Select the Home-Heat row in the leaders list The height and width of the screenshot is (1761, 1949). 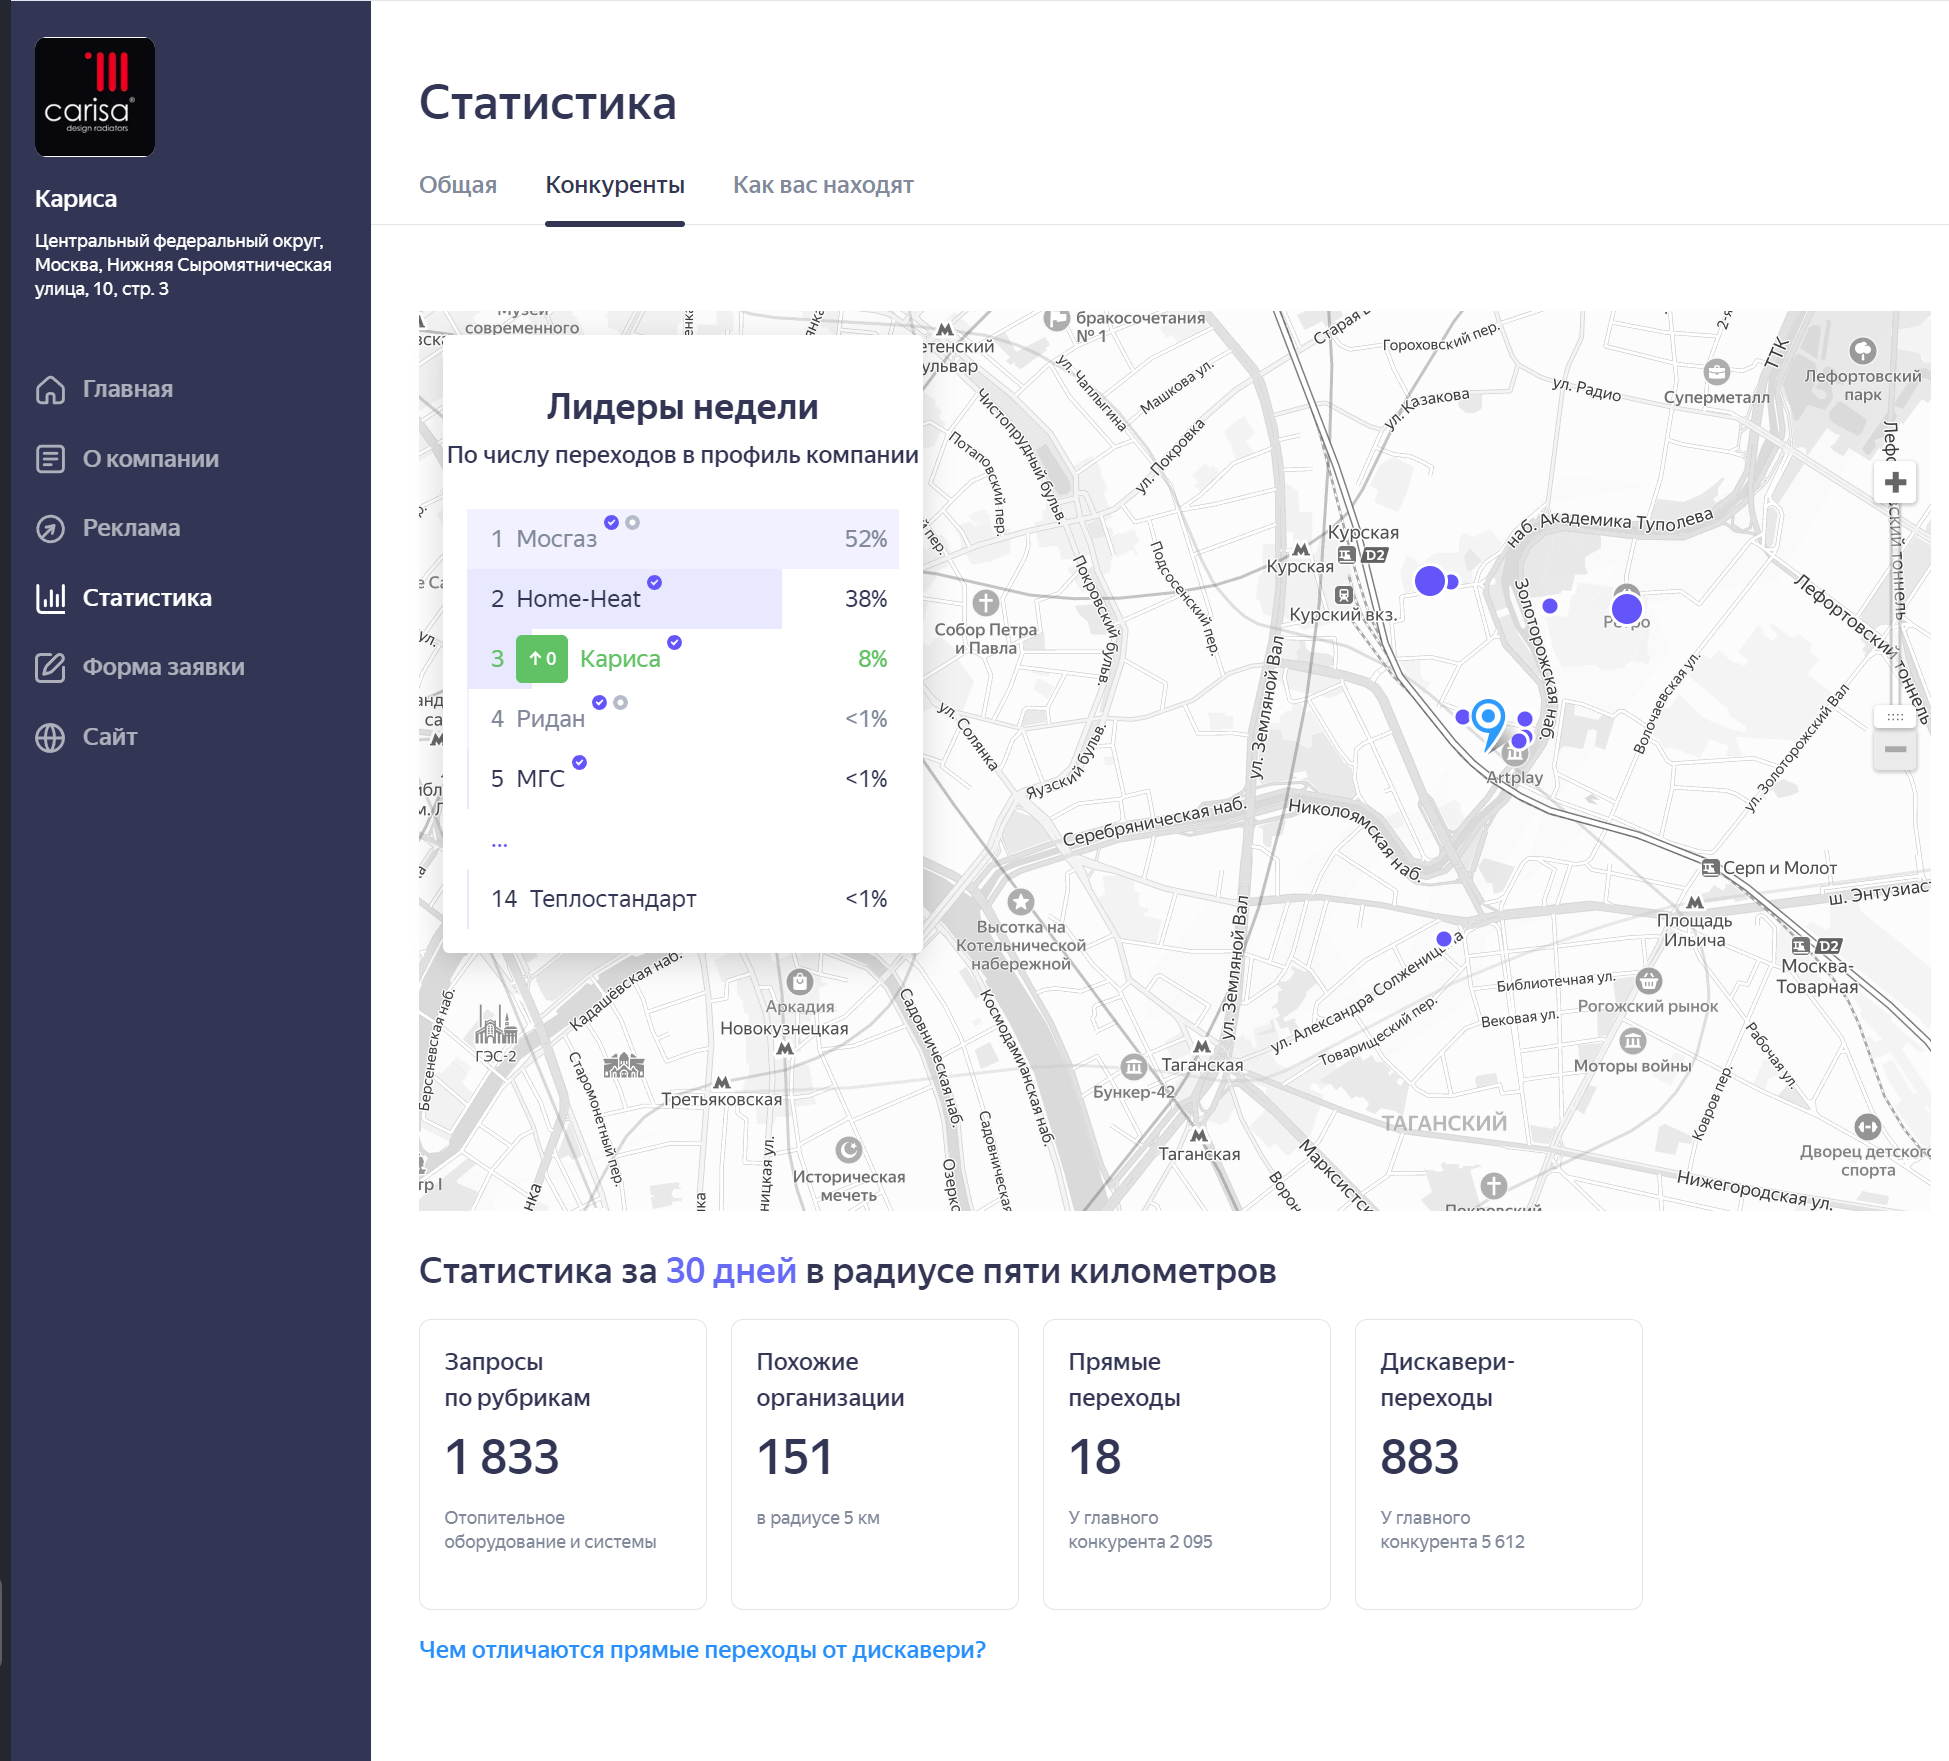tap(578, 599)
